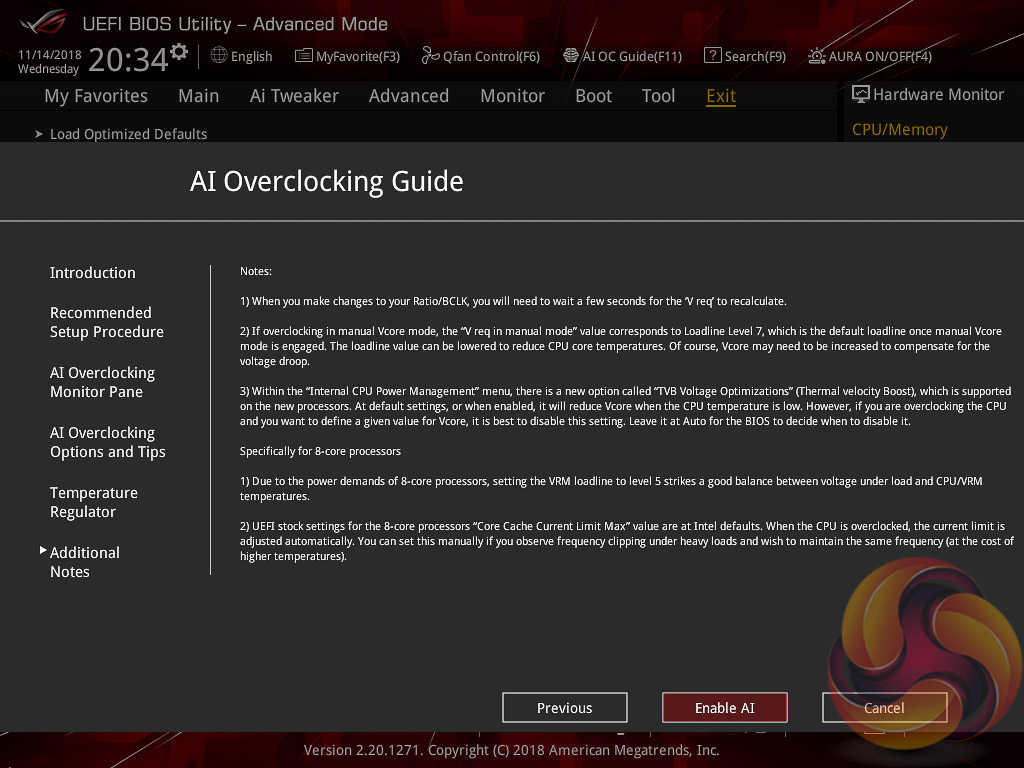Toggle AURA ON/OFF(F4)
The height and width of the screenshot is (768, 1024).
(x=880, y=56)
